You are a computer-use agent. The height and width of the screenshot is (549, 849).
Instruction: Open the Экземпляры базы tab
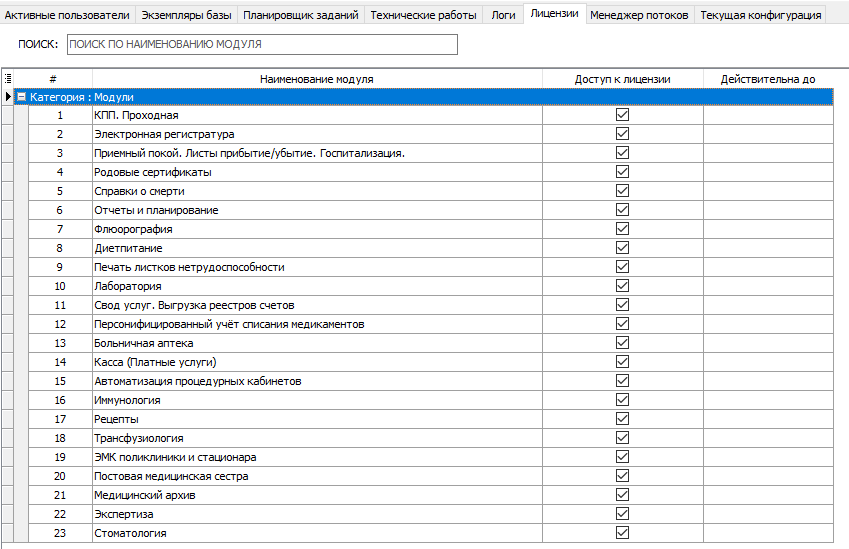186,15
